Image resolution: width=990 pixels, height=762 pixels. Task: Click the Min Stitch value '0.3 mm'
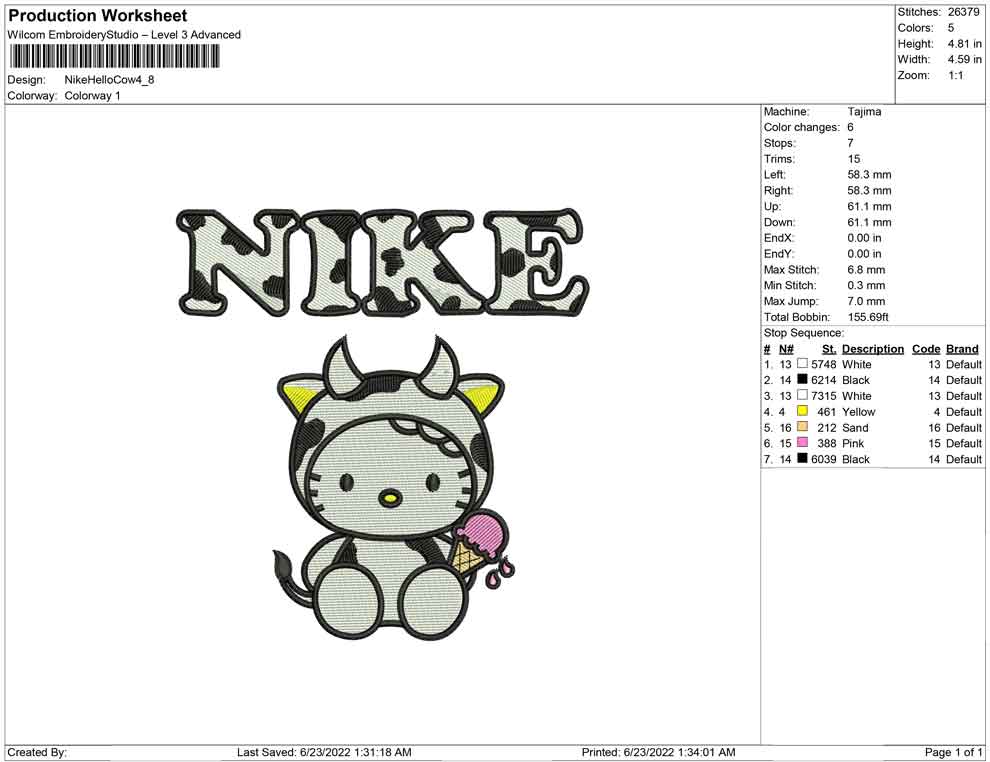866,285
